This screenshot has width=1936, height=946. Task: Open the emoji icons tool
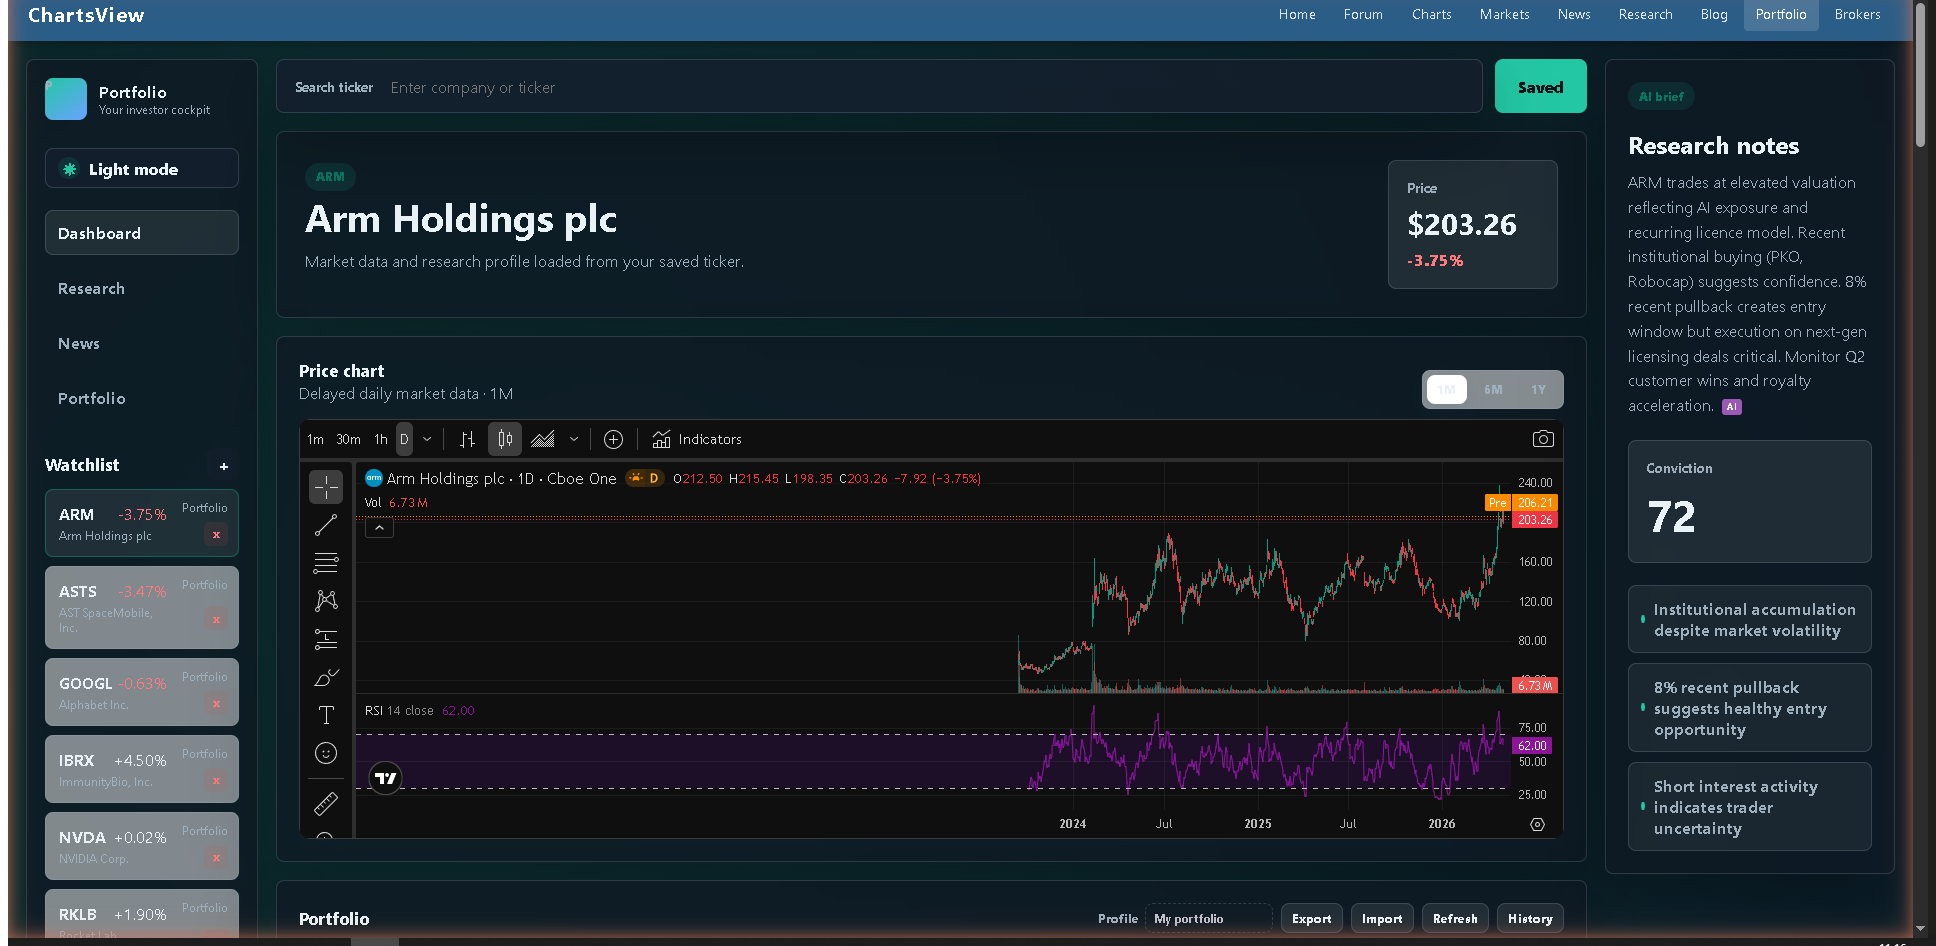pyautogui.click(x=326, y=753)
